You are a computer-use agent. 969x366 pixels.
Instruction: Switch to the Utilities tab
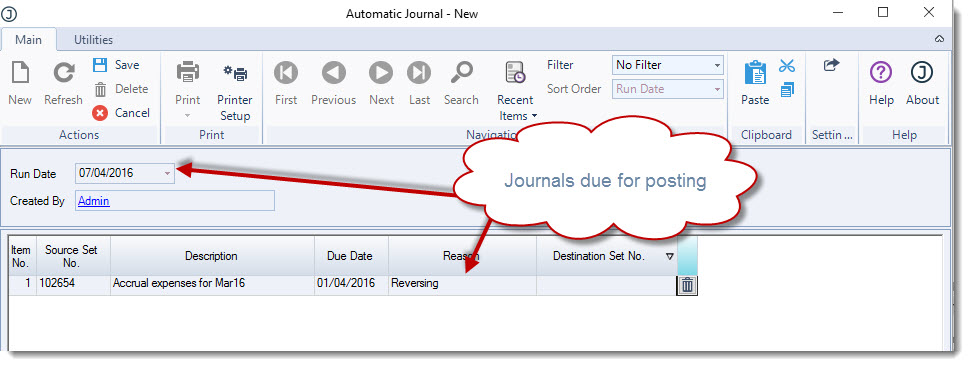(x=93, y=40)
